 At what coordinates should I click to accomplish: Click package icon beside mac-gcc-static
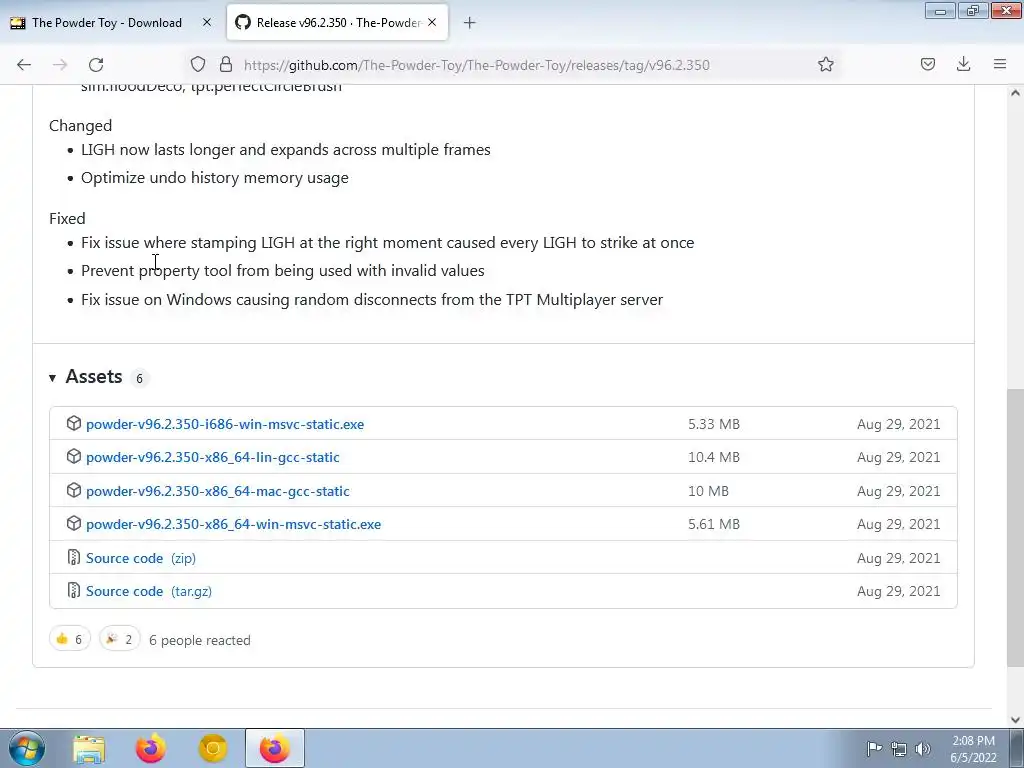coord(74,490)
